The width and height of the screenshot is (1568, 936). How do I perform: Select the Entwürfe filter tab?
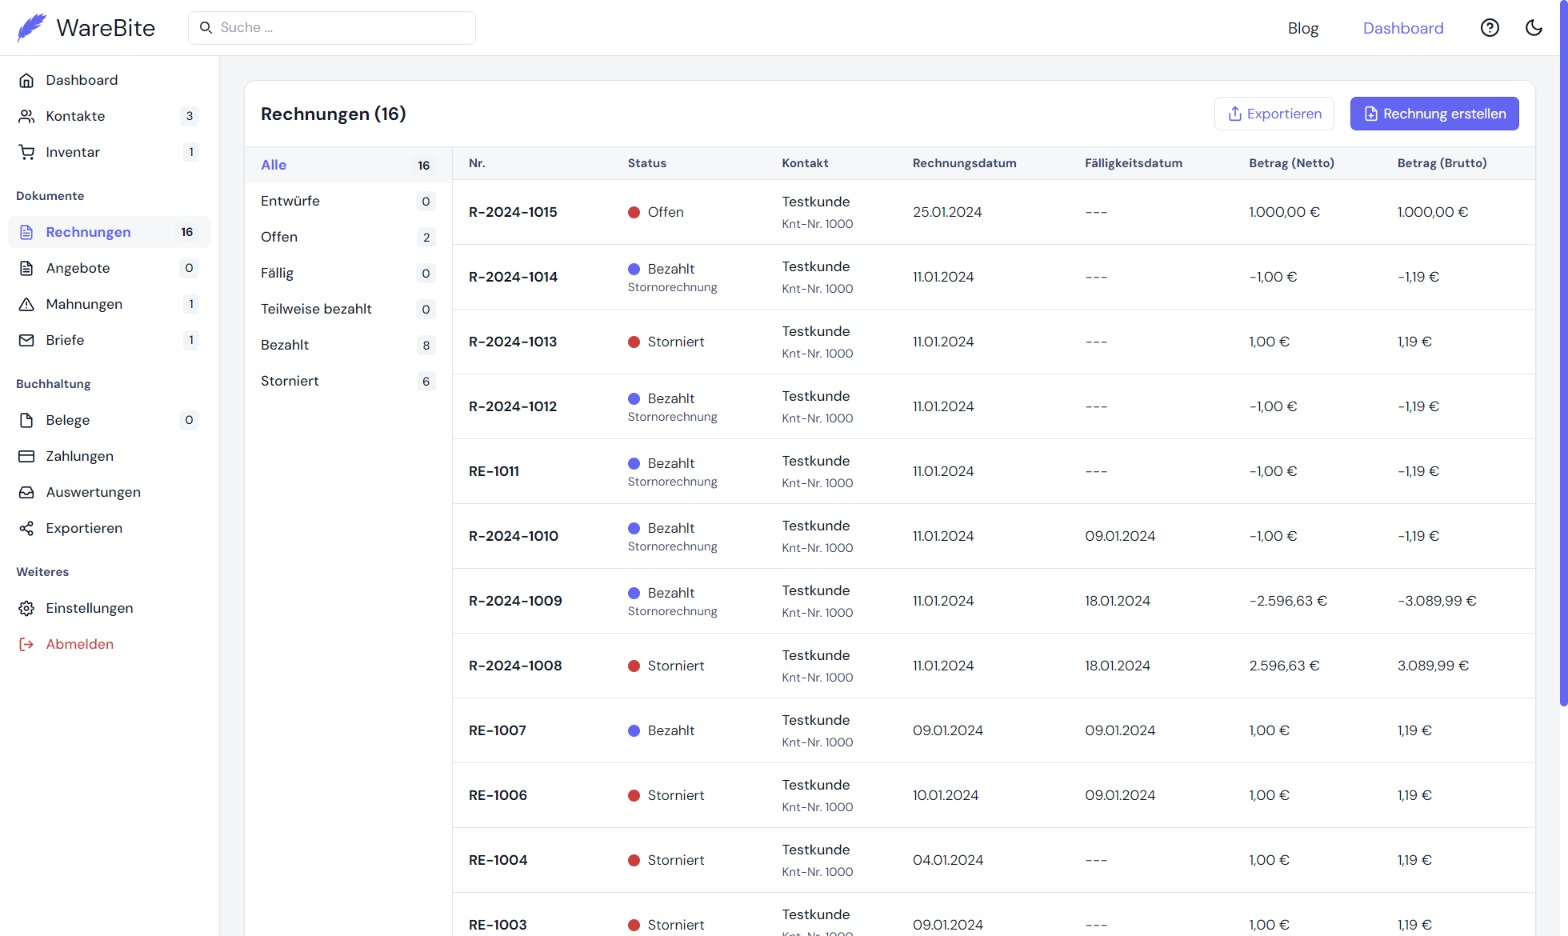click(346, 201)
